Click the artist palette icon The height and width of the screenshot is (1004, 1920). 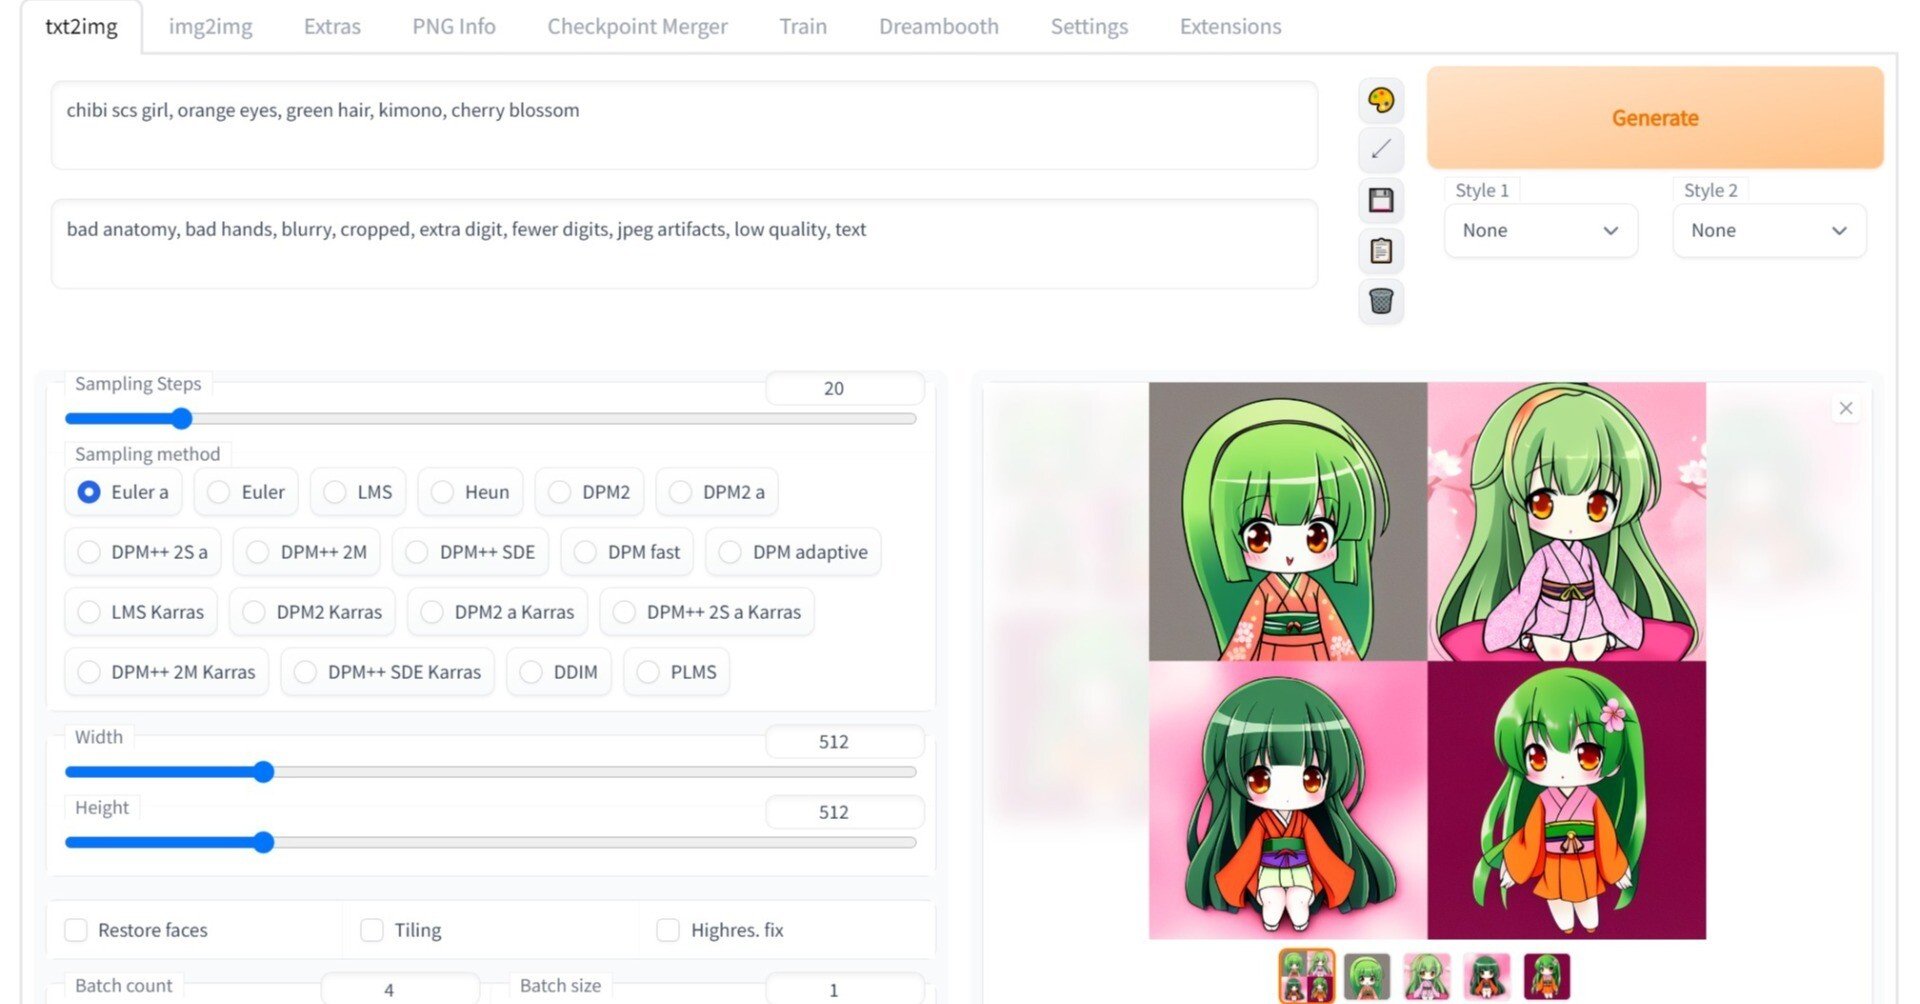1381,100
